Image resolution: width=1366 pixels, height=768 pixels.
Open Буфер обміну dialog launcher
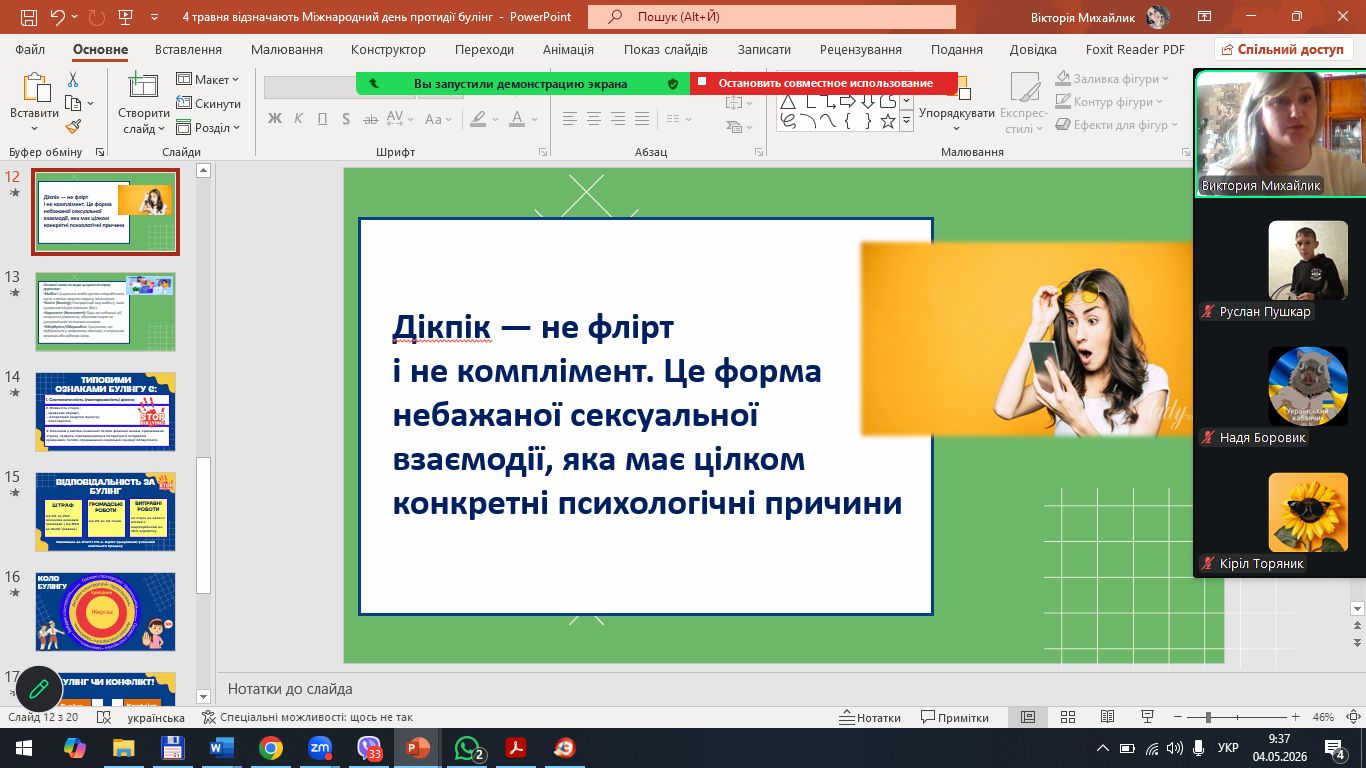[100, 153]
